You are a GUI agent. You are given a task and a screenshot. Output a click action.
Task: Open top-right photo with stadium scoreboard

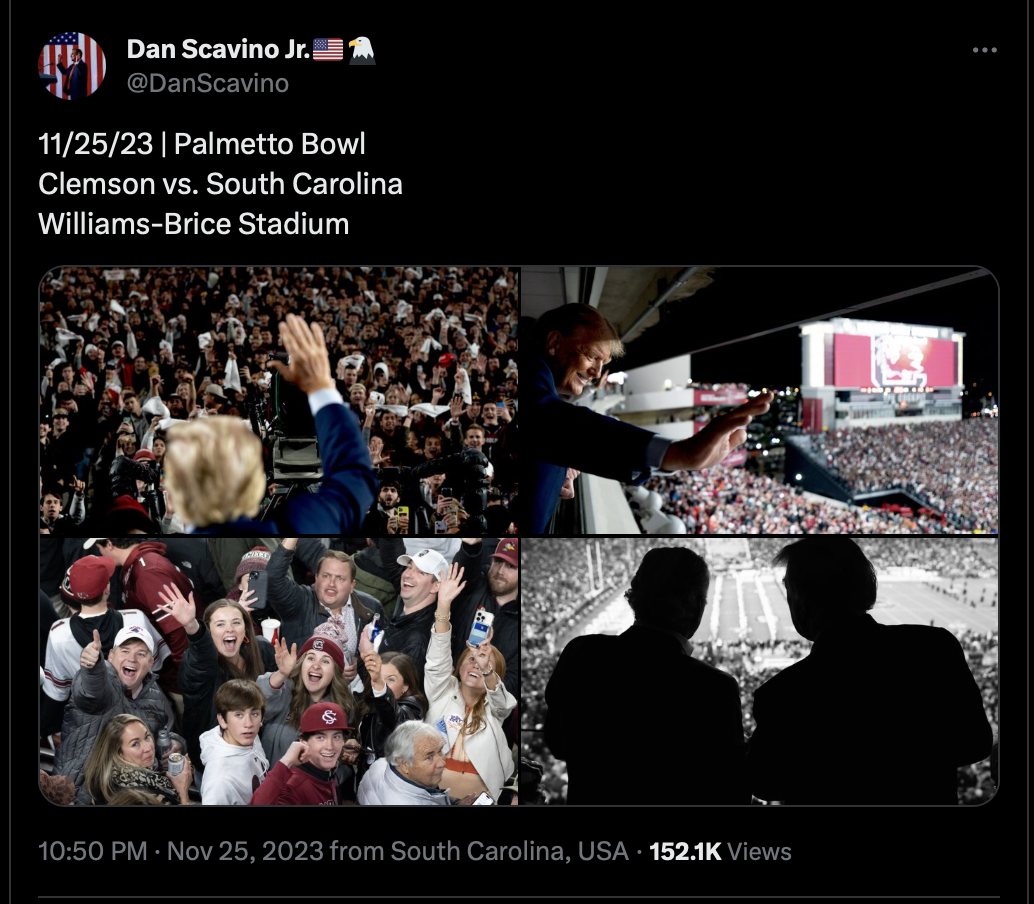pyautogui.click(x=760, y=400)
